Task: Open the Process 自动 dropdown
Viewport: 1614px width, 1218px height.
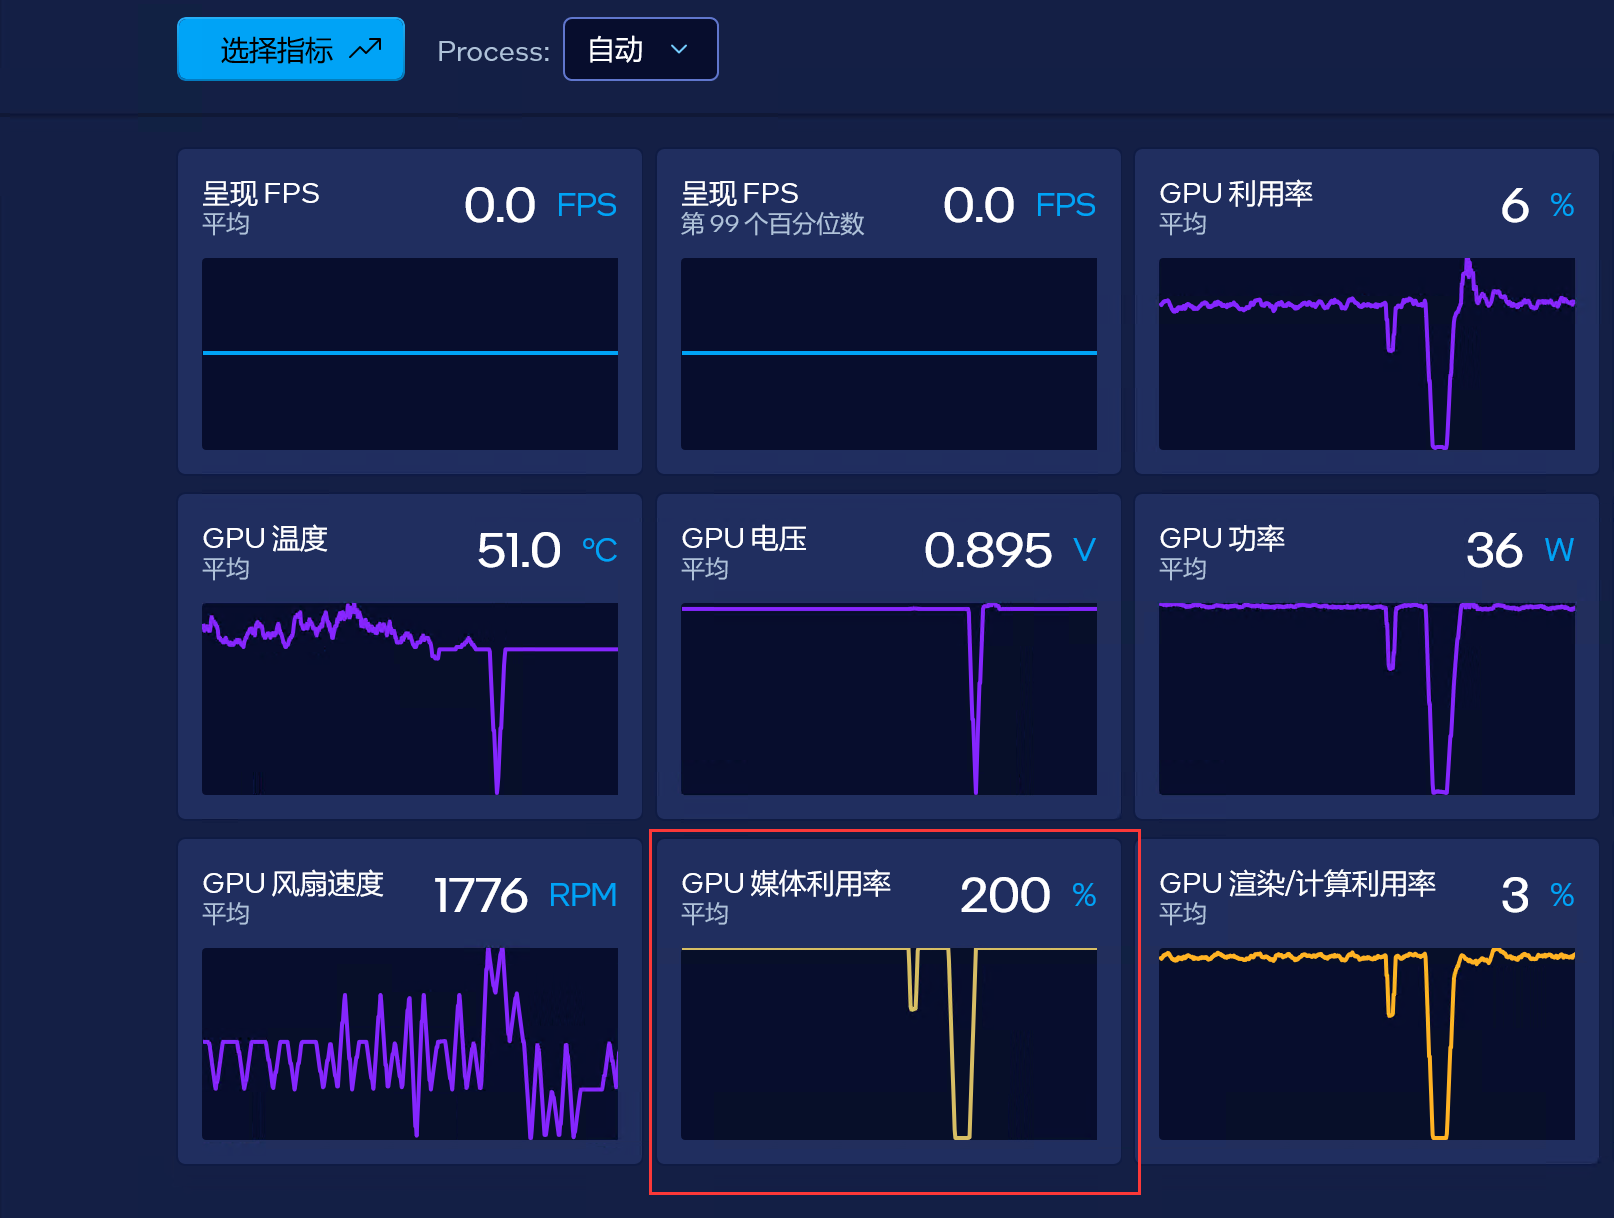Action: [x=641, y=49]
